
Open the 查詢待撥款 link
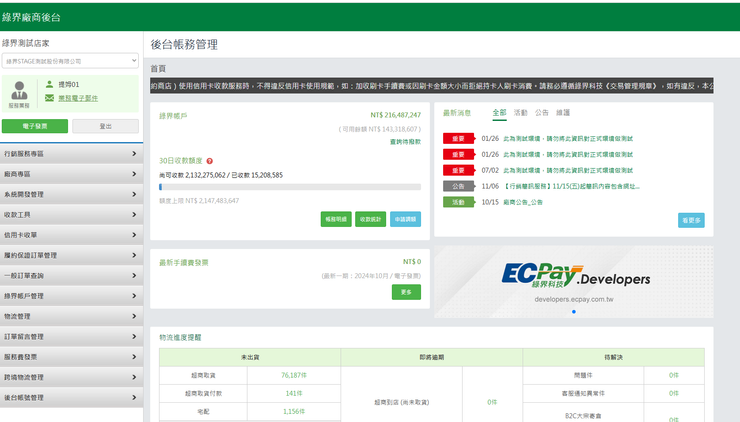click(x=405, y=142)
